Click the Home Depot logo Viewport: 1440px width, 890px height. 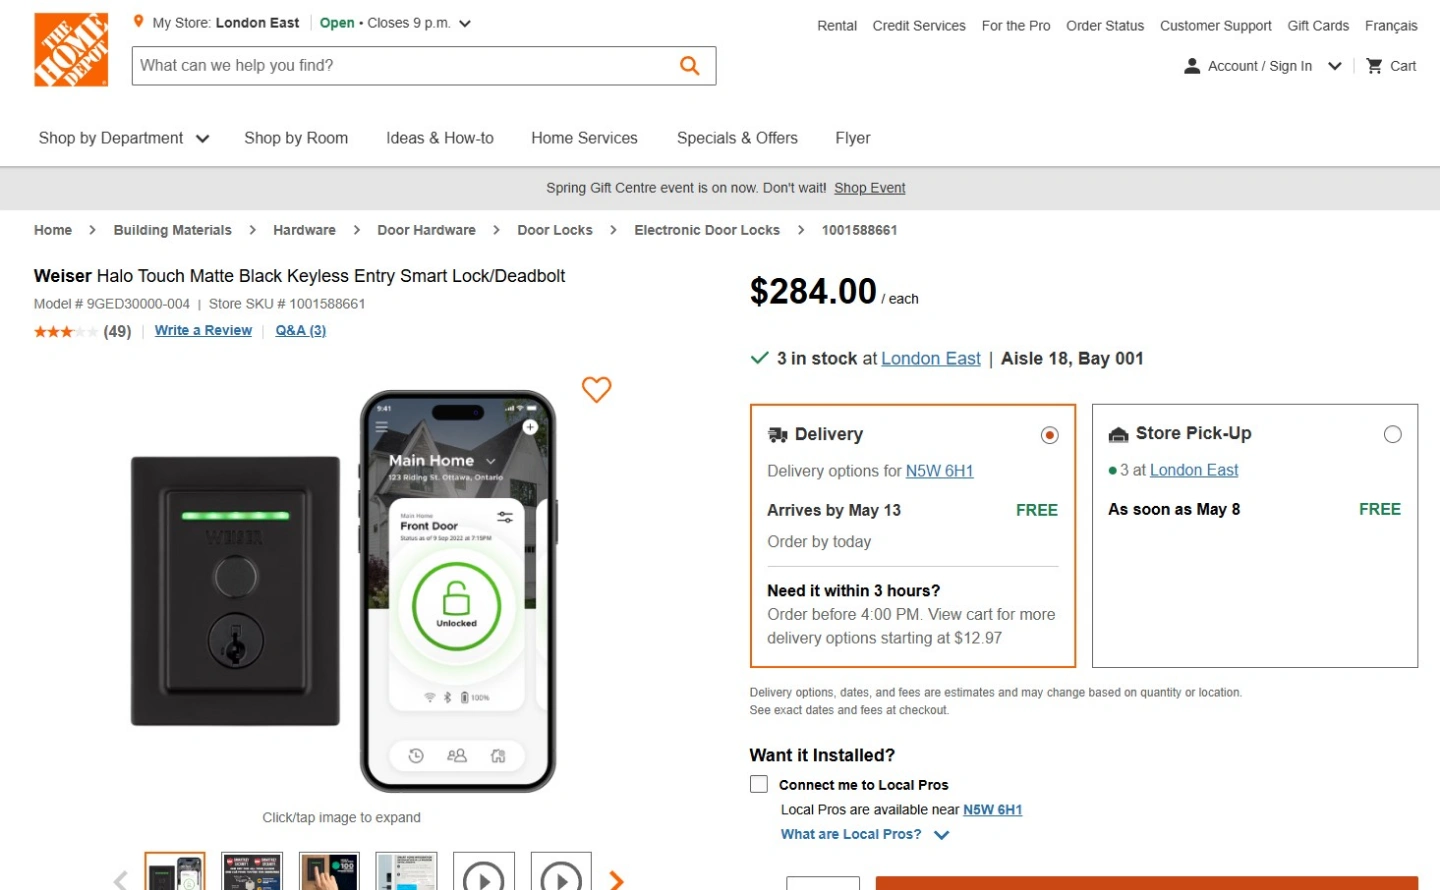point(71,50)
